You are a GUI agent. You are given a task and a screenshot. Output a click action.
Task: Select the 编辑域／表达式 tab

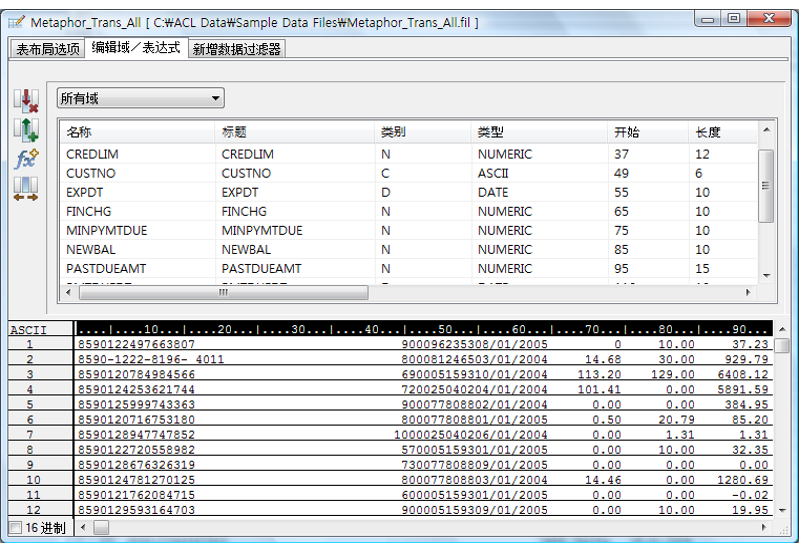[x=136, y=48]
